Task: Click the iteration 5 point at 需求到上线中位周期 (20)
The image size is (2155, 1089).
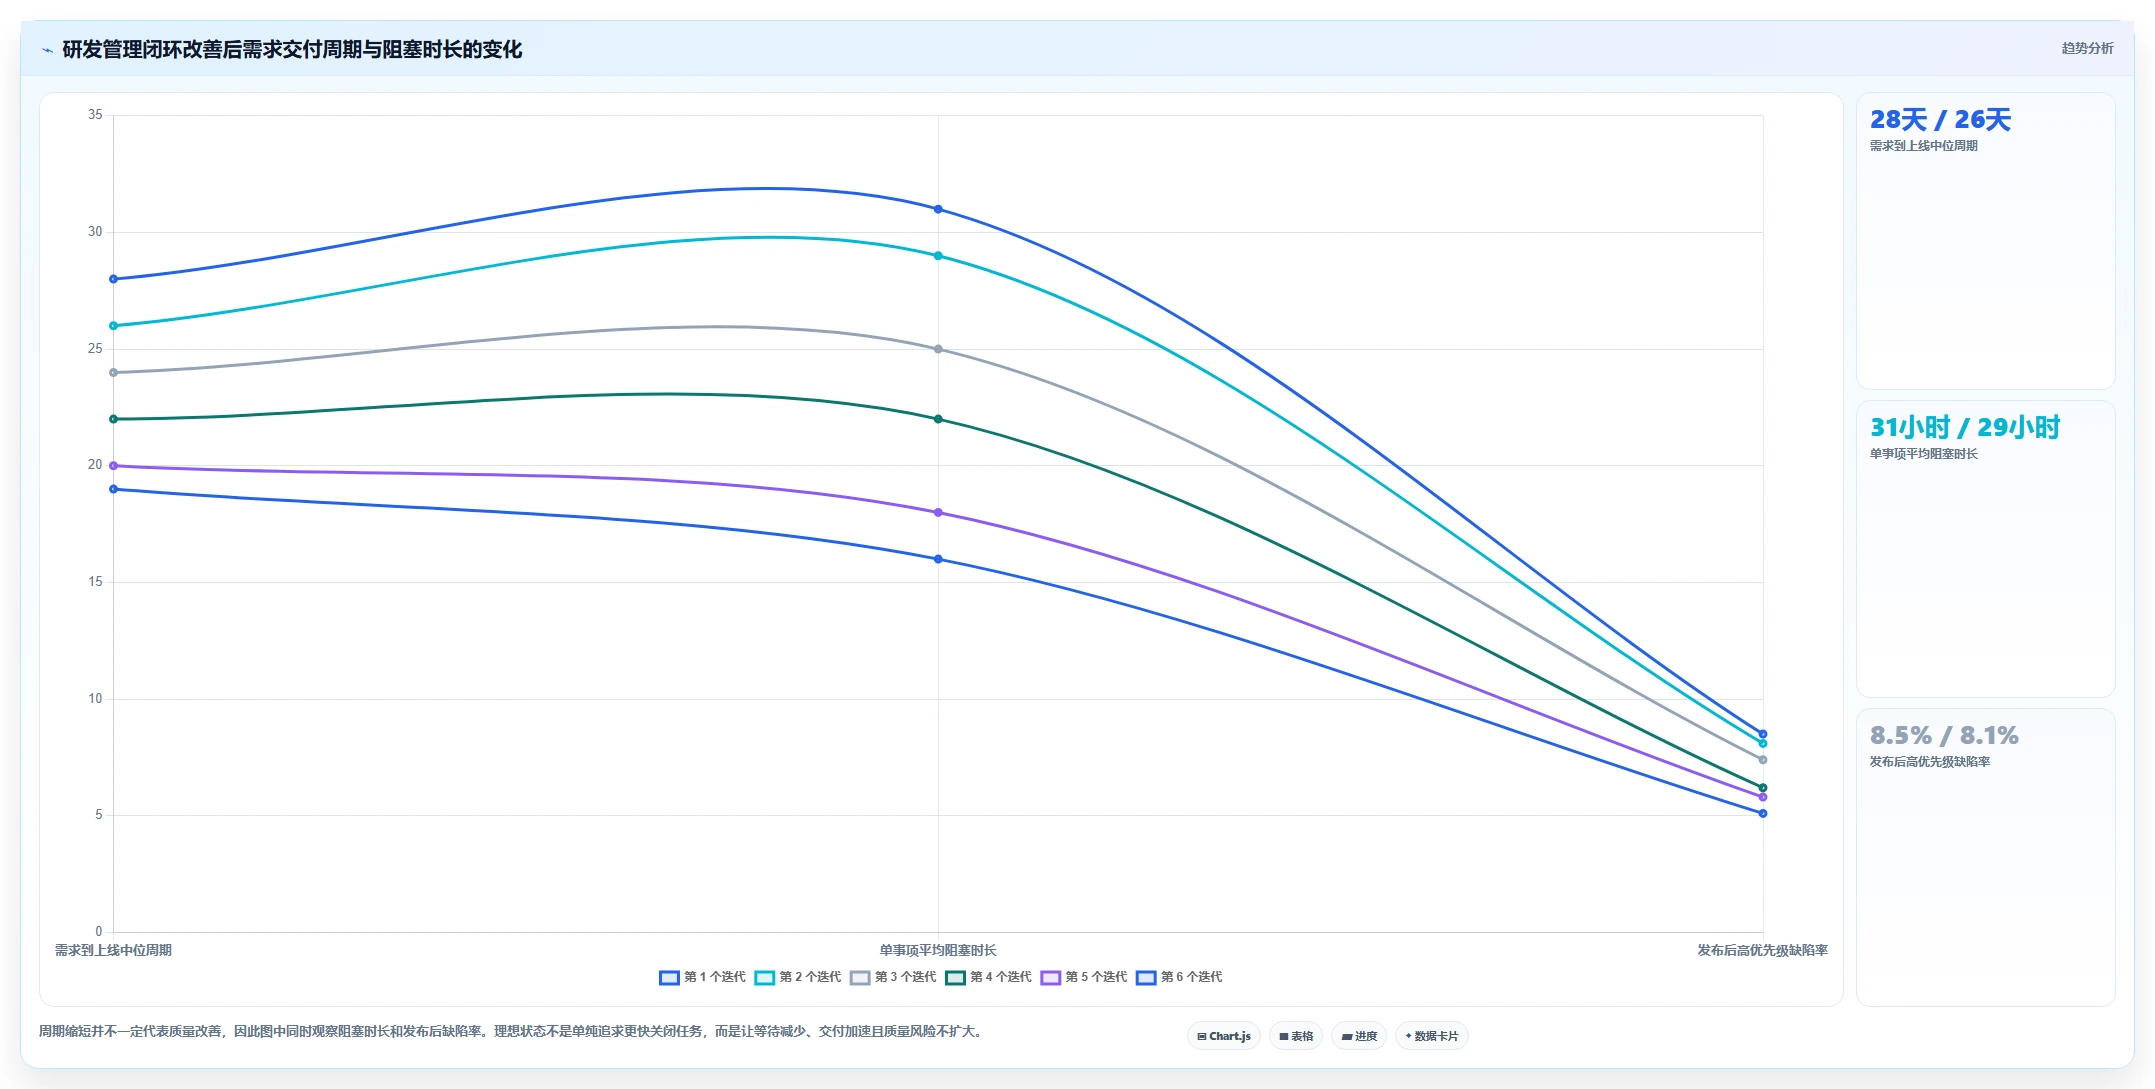Action: pyautogui.click(x=113, y=466)
